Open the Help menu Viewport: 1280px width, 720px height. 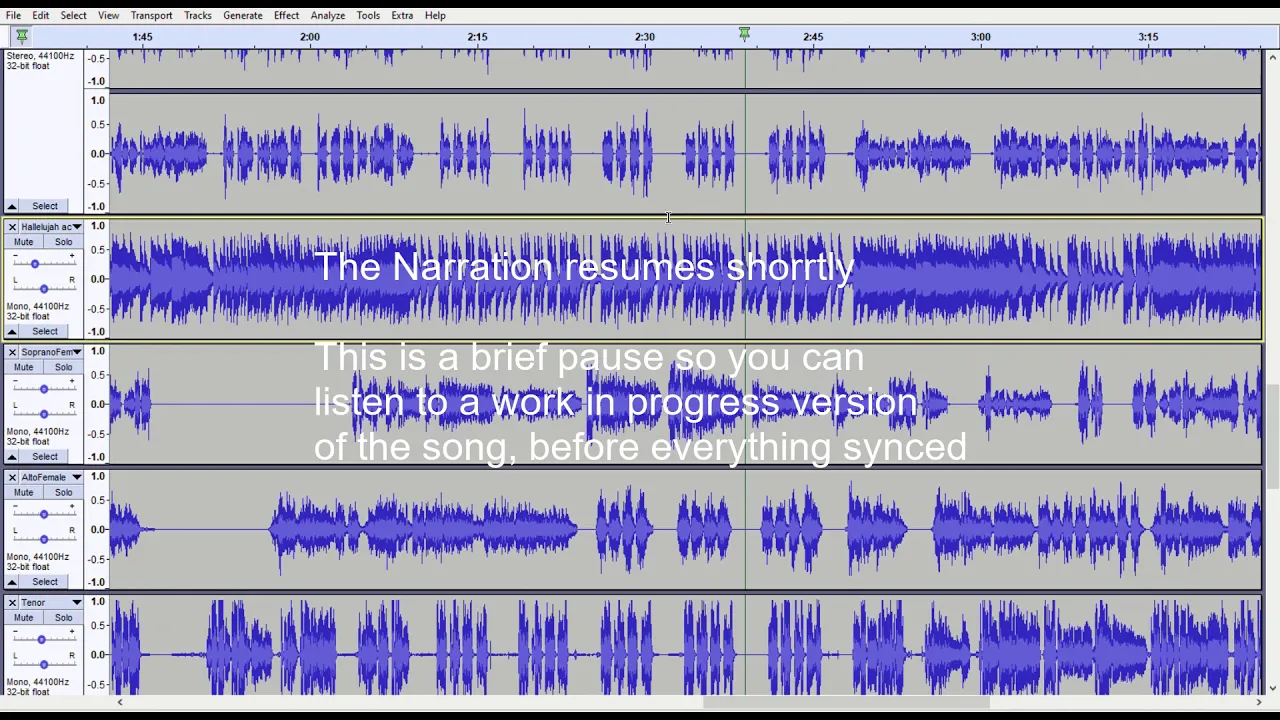tap(435, 15)
